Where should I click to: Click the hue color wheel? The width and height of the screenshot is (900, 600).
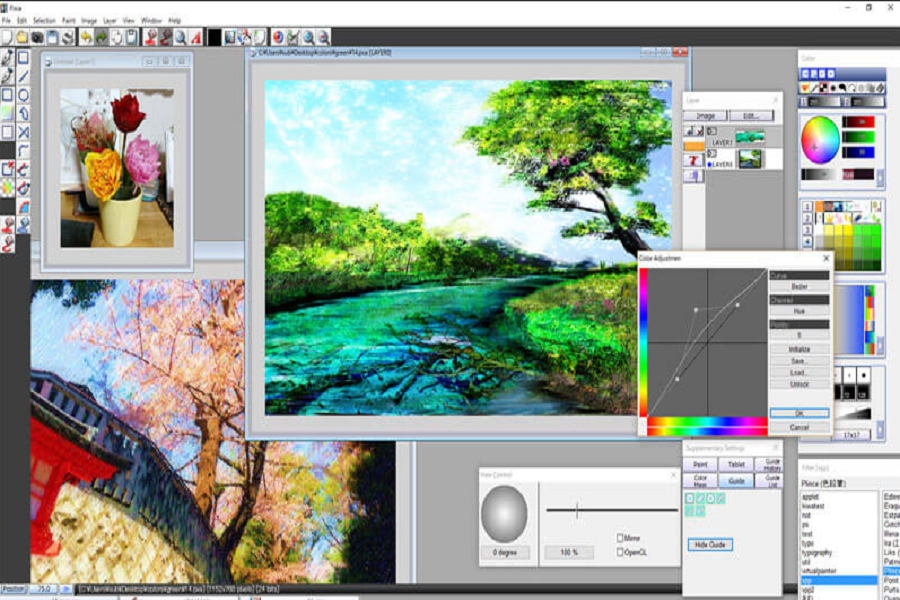click(x=820, y=139)
